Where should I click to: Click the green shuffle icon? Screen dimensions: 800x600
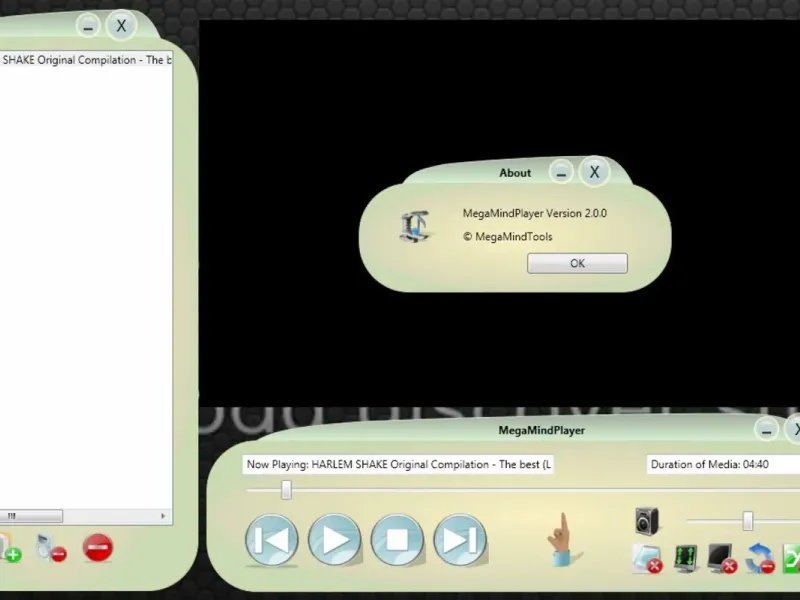(792, 559)
